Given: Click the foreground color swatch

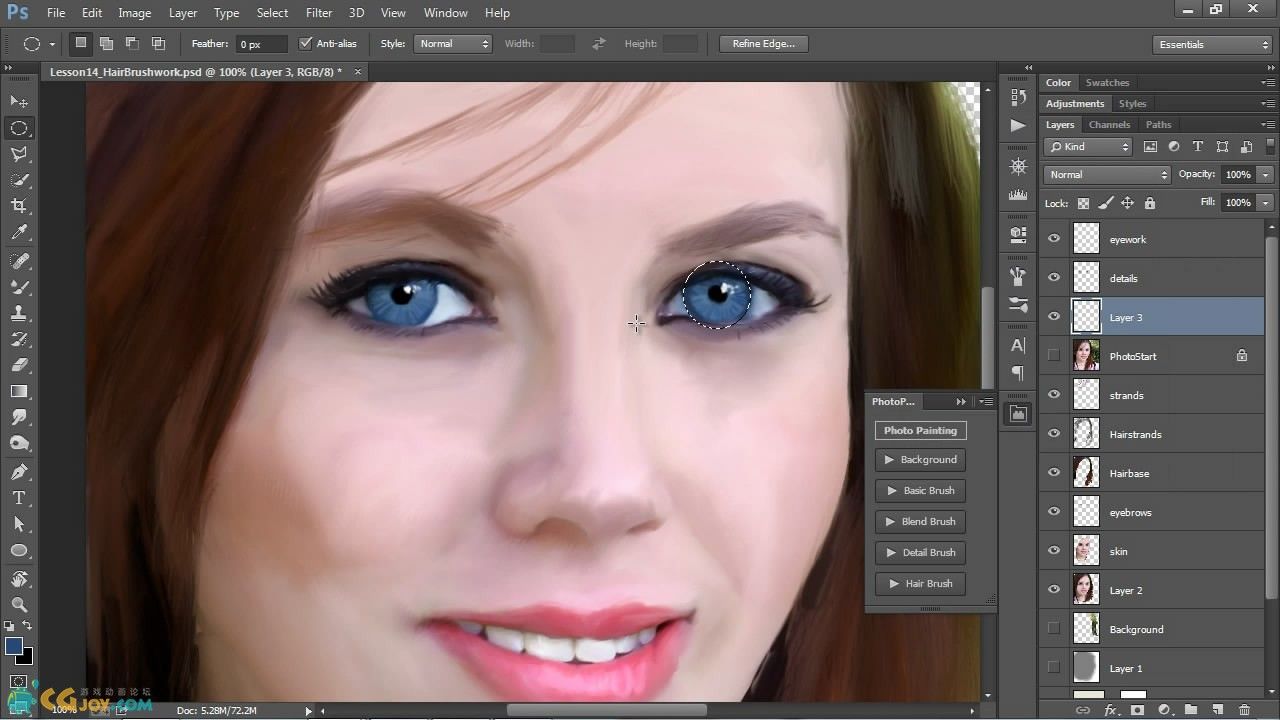Looking at the screenshot, I should tap(14, 647).
